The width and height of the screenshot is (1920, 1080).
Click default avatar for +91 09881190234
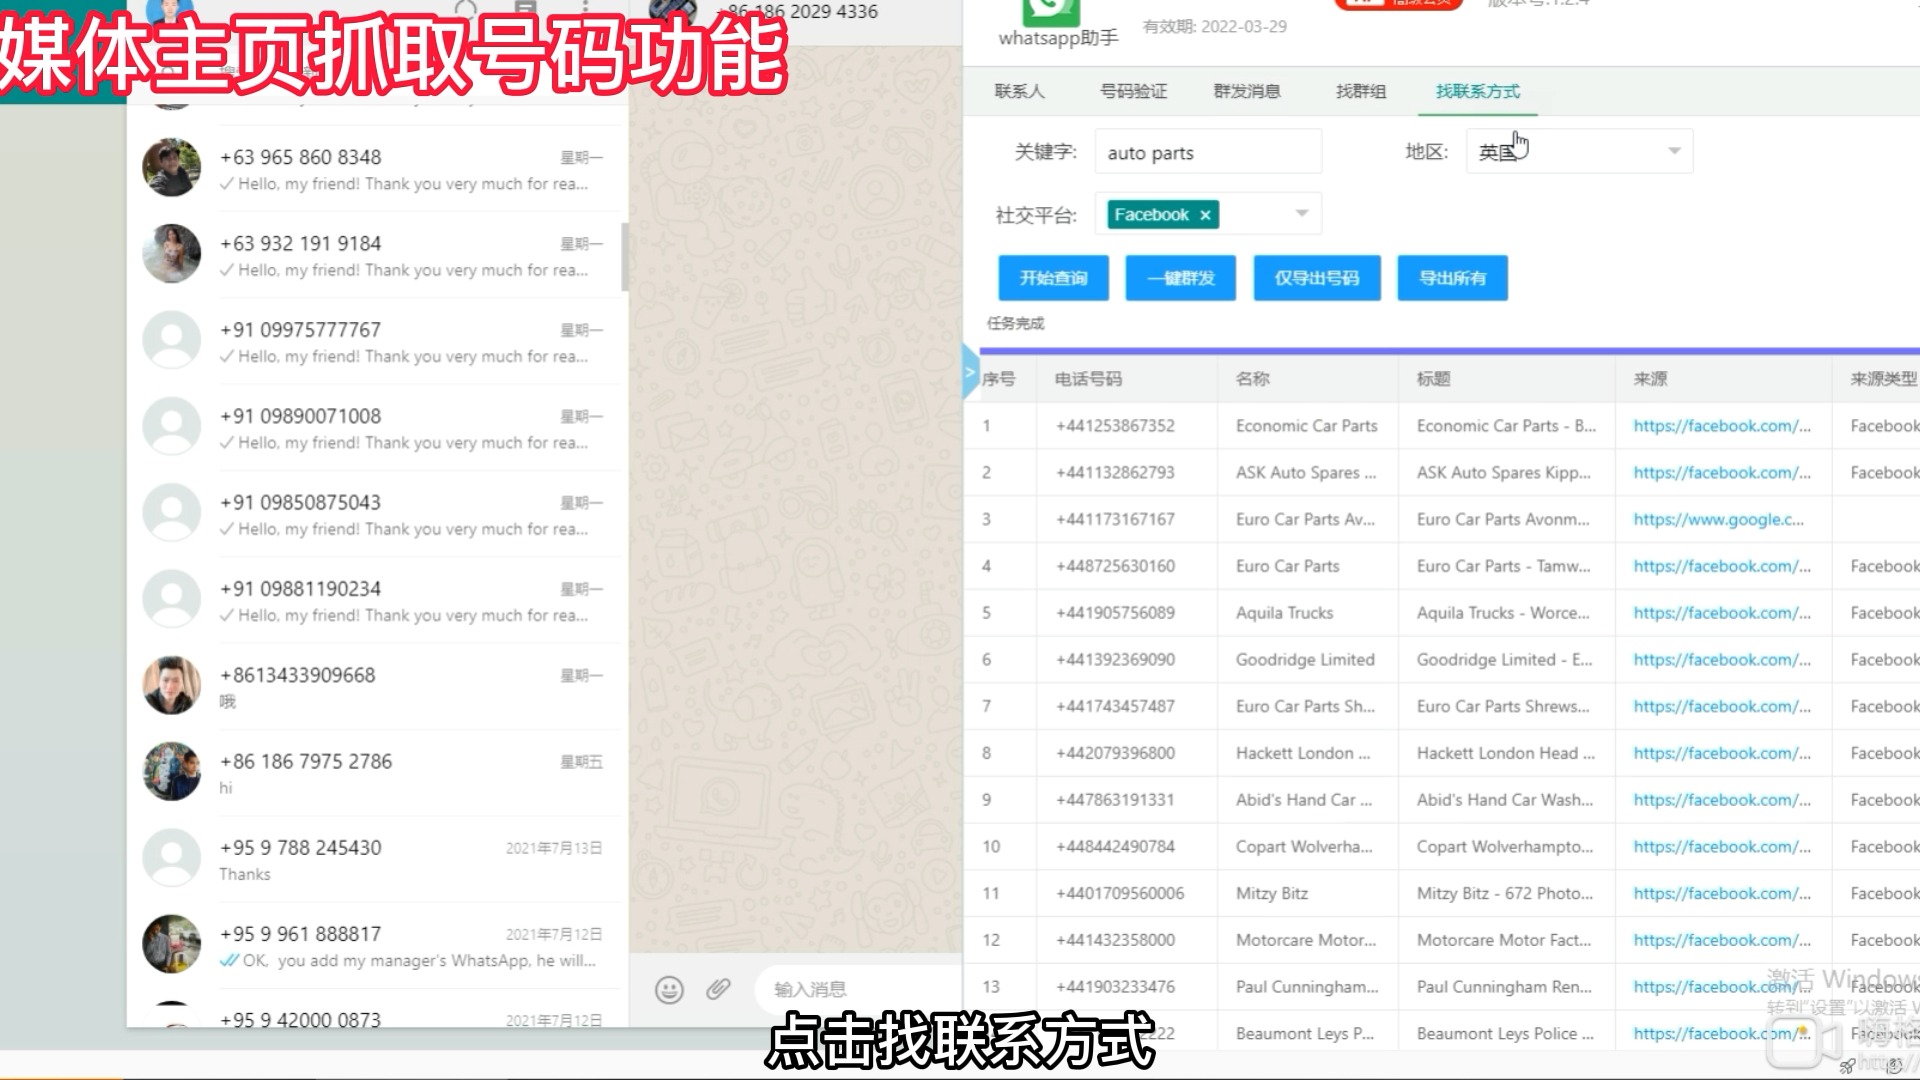click(x=172, y=599)
